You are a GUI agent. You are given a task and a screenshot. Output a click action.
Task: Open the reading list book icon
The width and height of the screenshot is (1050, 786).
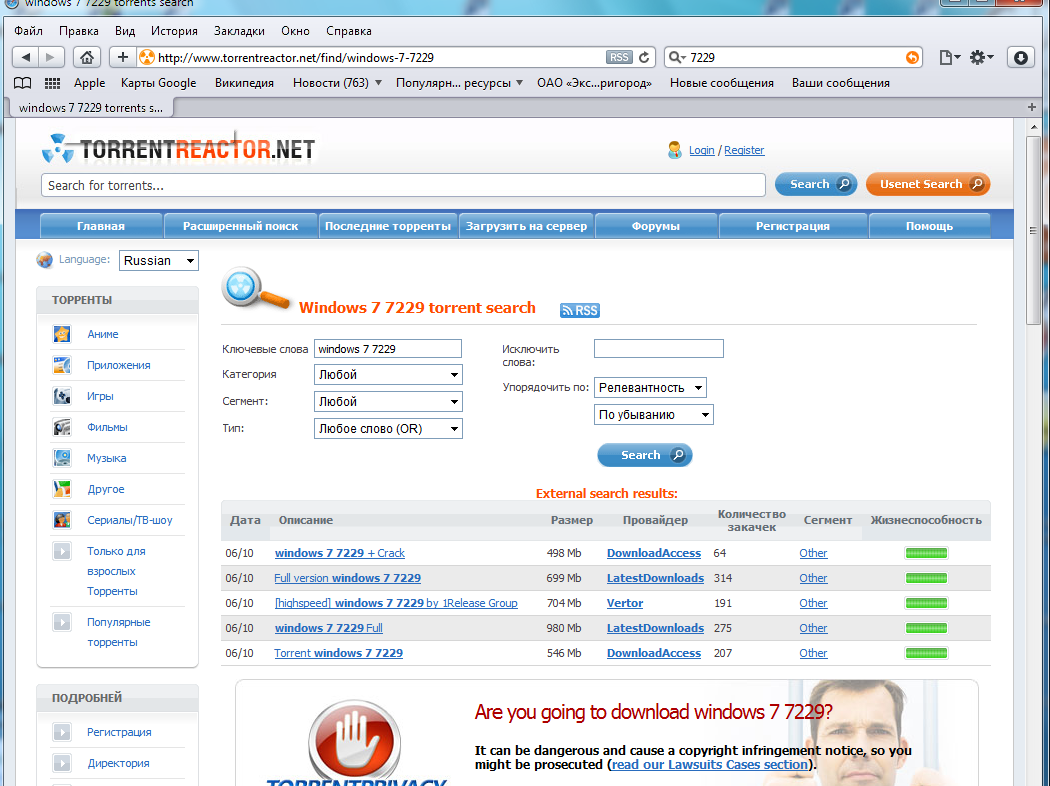[x=23, y=83]
